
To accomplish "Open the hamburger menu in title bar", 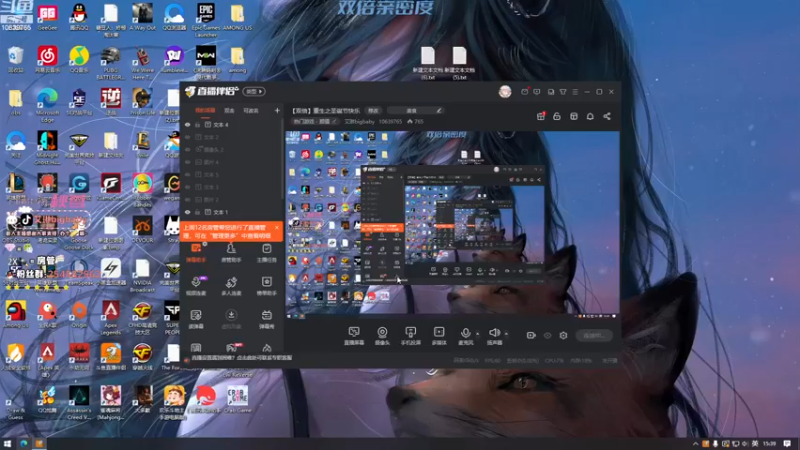I will click(x=575, y=92).
